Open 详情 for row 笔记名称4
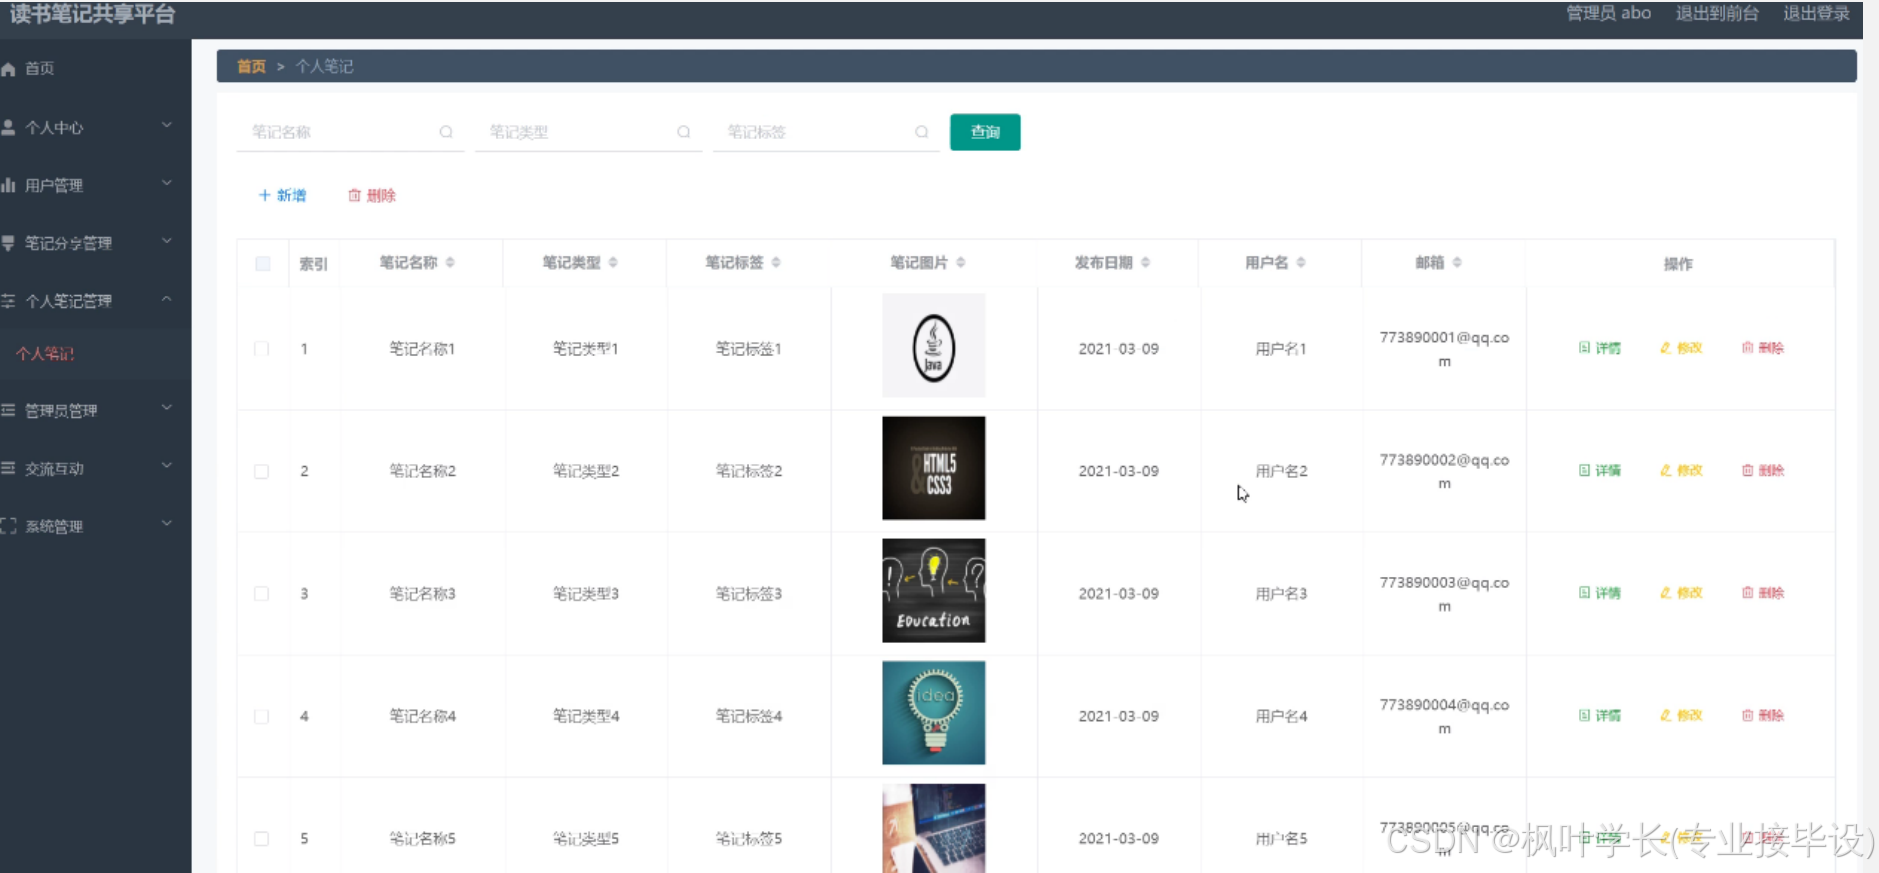 pyautogui.click(x=1600, y=715)
